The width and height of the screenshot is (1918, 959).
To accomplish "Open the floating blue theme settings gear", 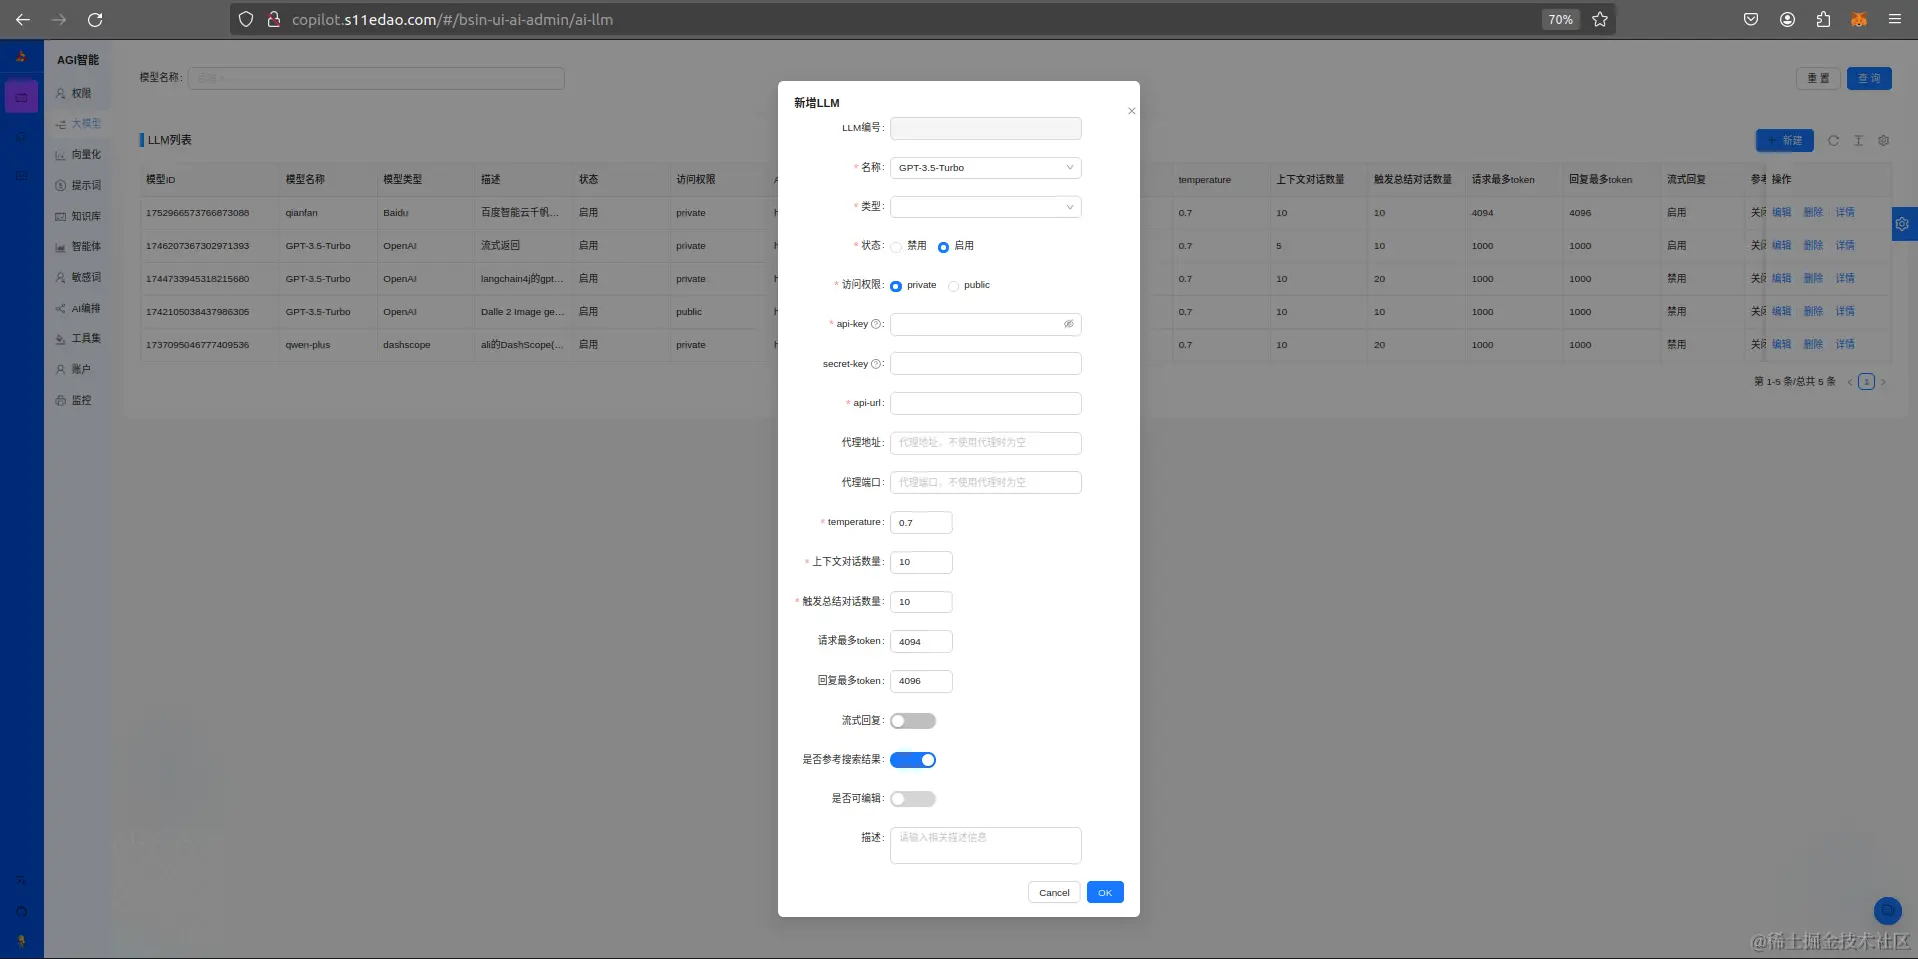I will (1903, 224).
